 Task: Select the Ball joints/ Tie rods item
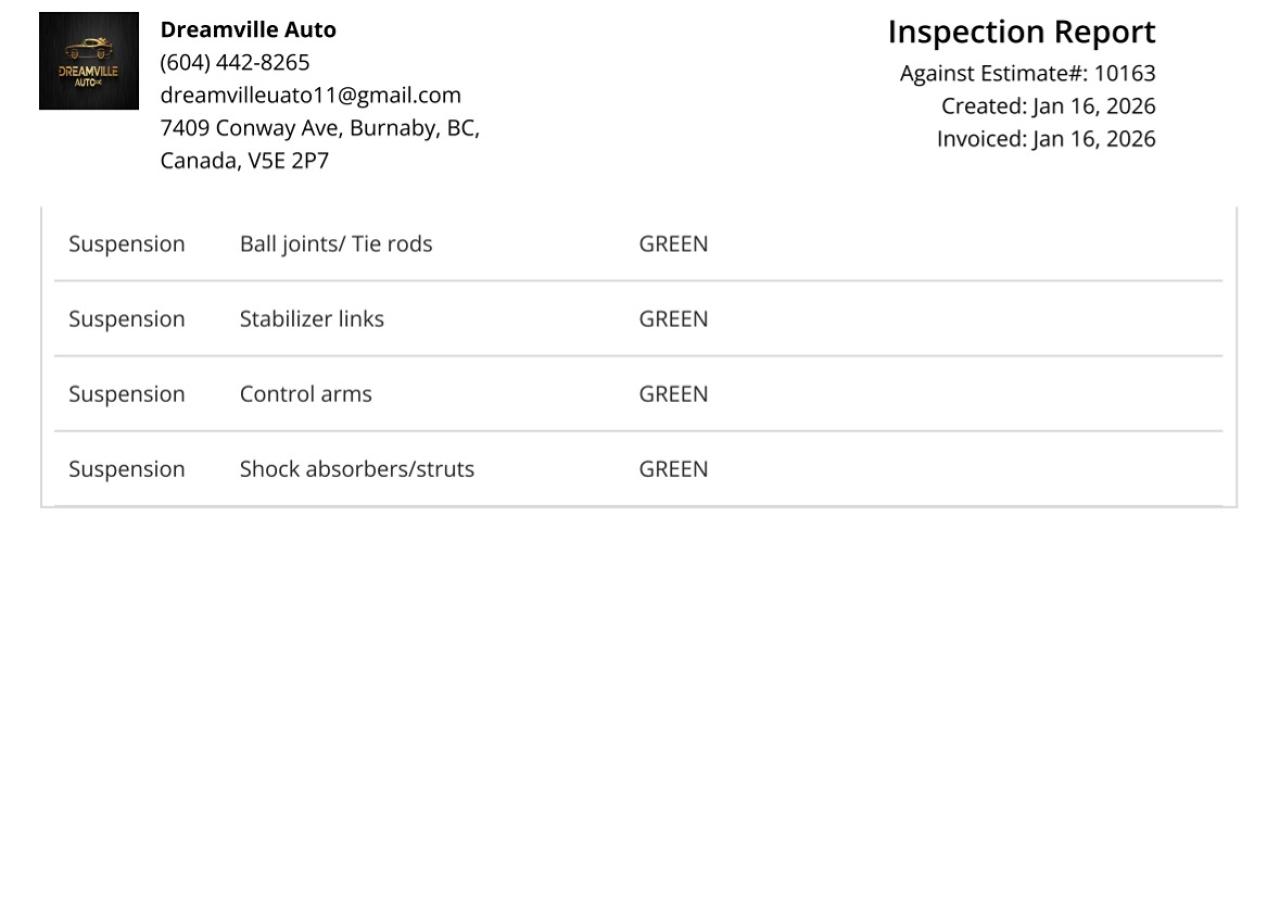pyautogui.click(x=336, y=245)
